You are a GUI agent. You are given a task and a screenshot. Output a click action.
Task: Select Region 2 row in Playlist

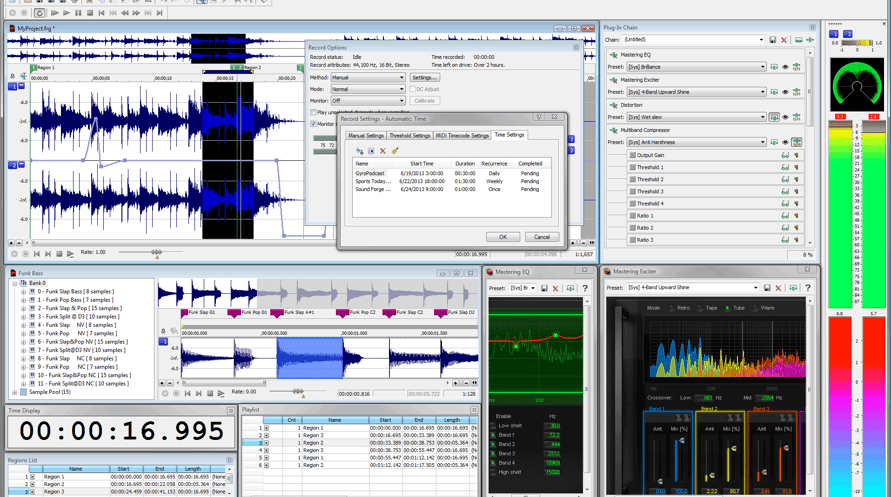click(x=360, y=442)
